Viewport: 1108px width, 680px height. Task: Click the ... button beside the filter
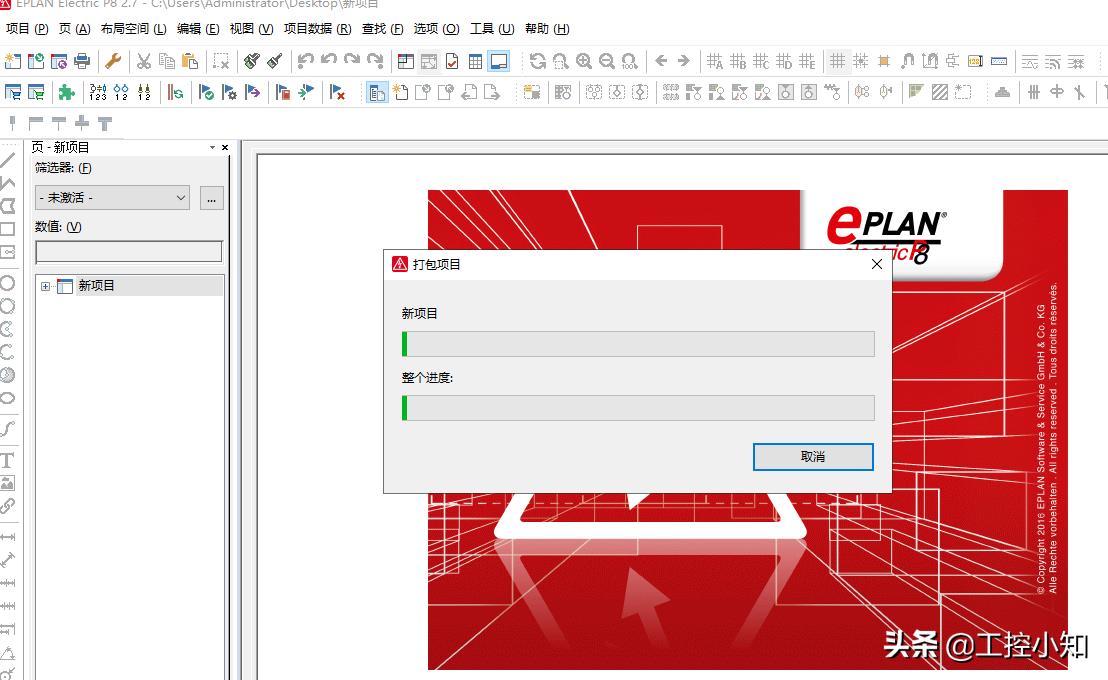click(211, 198)
